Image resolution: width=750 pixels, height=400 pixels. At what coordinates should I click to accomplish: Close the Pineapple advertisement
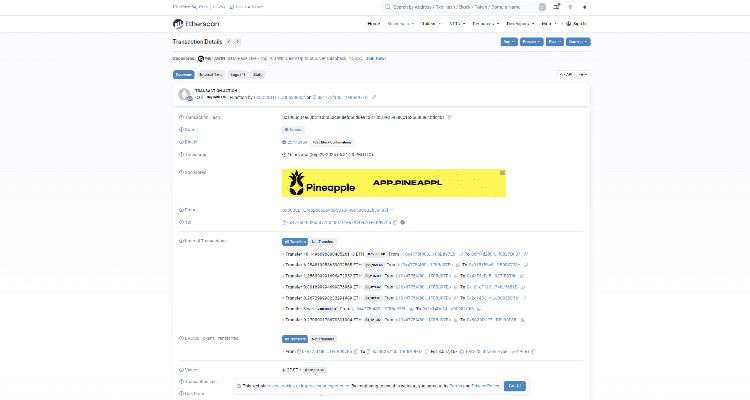click(x=502, y=172)
